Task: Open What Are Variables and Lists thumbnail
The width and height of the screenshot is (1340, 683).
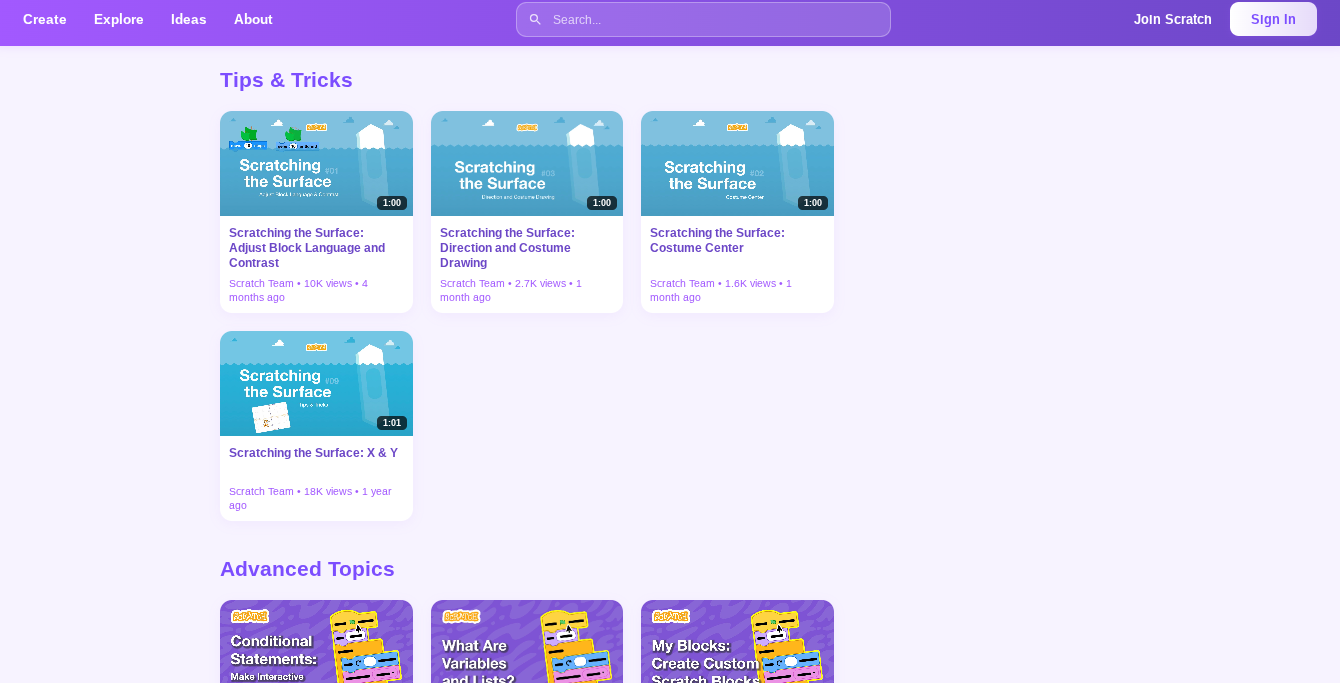Action: [x=527, y=642]
